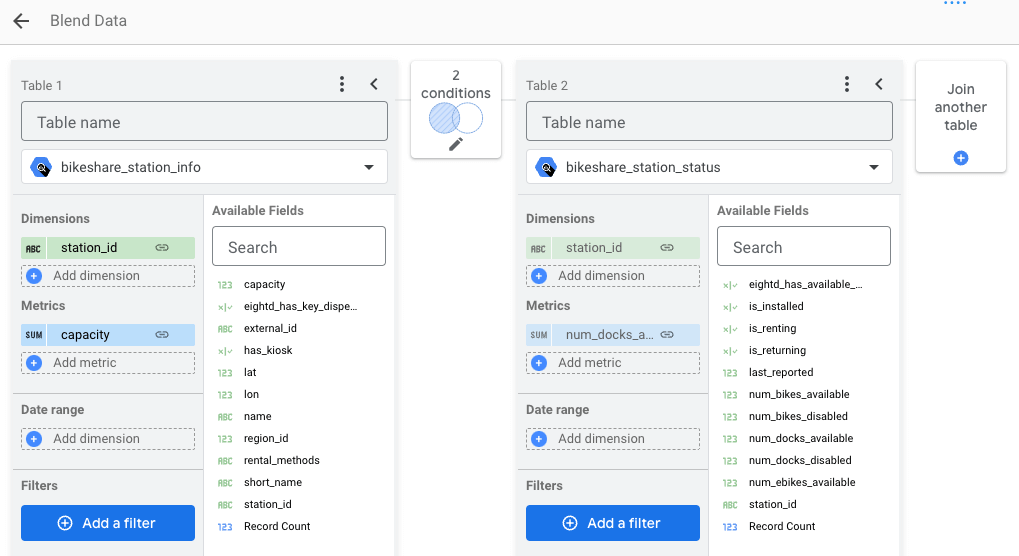Add a dimension under Table 1 Dimensions

coord(108,275)
